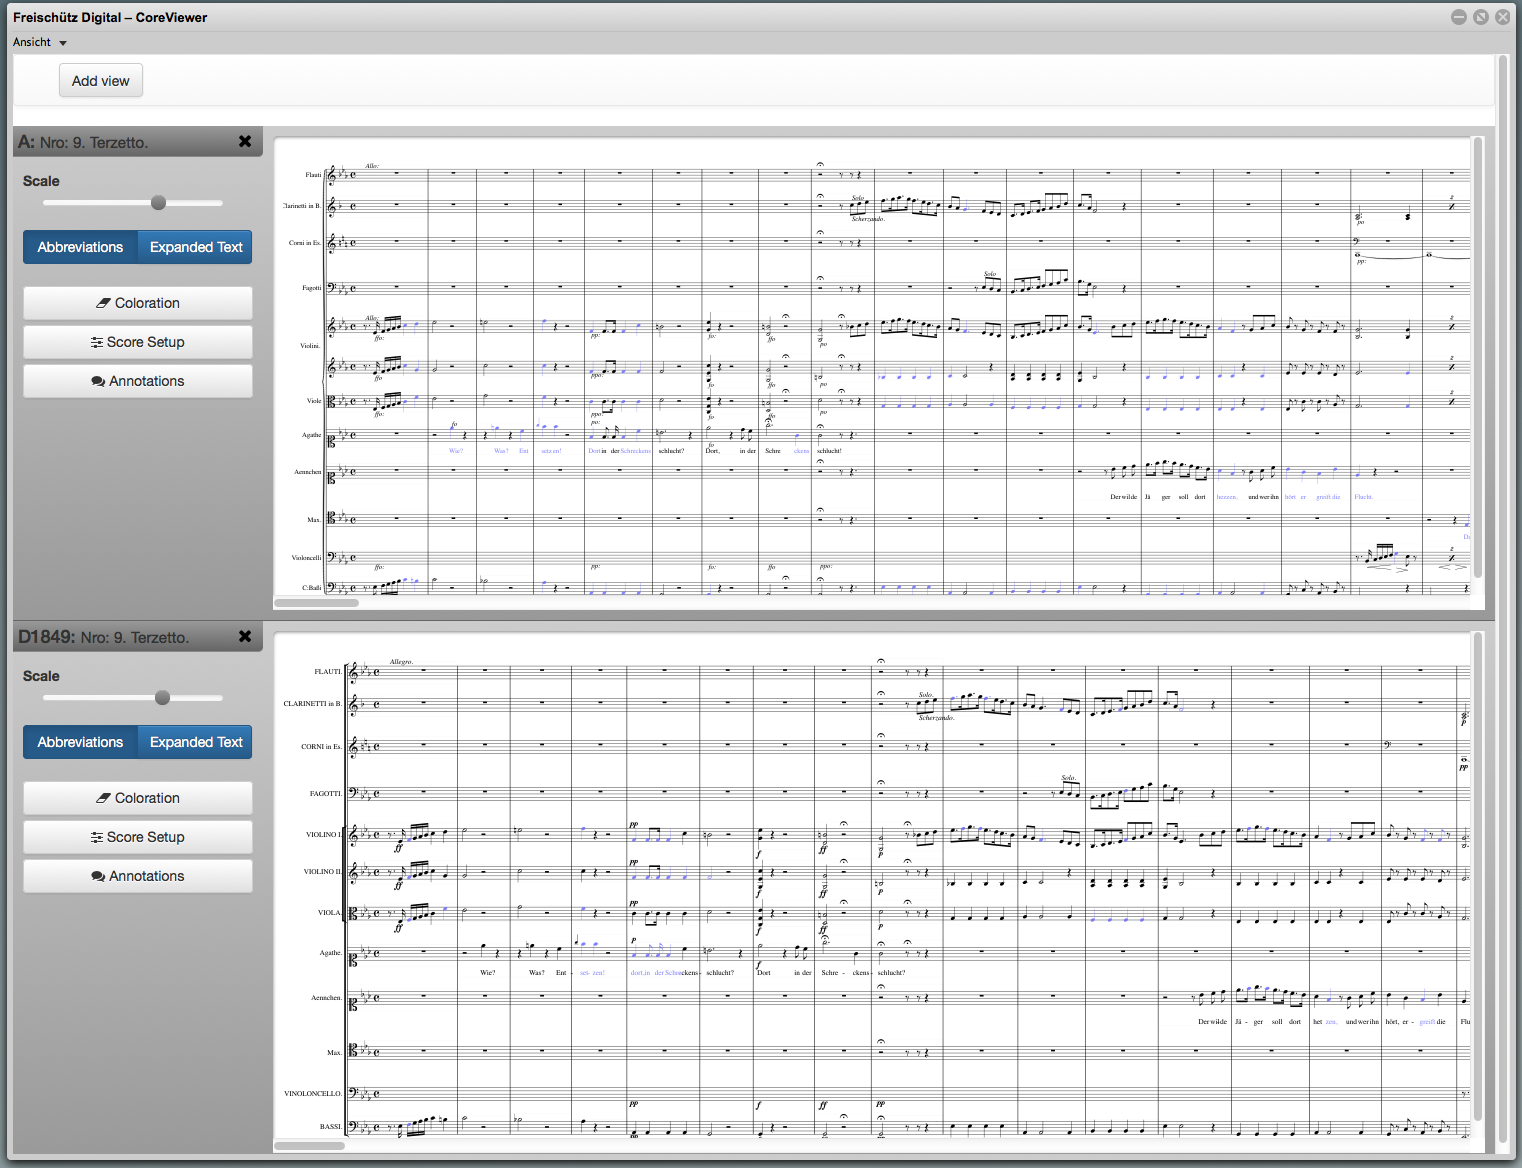Click the middle window control icon
Image resolution: width=1522 pixels, height=1168 pixels.
point(1481,17)
